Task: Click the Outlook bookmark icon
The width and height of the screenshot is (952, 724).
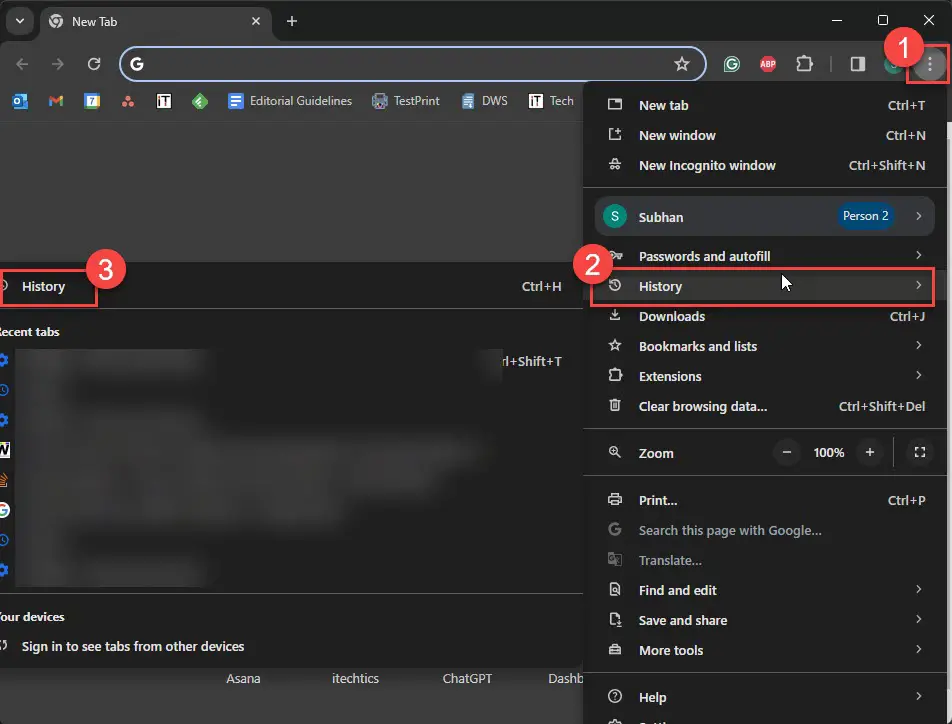Action: (19, 100)
